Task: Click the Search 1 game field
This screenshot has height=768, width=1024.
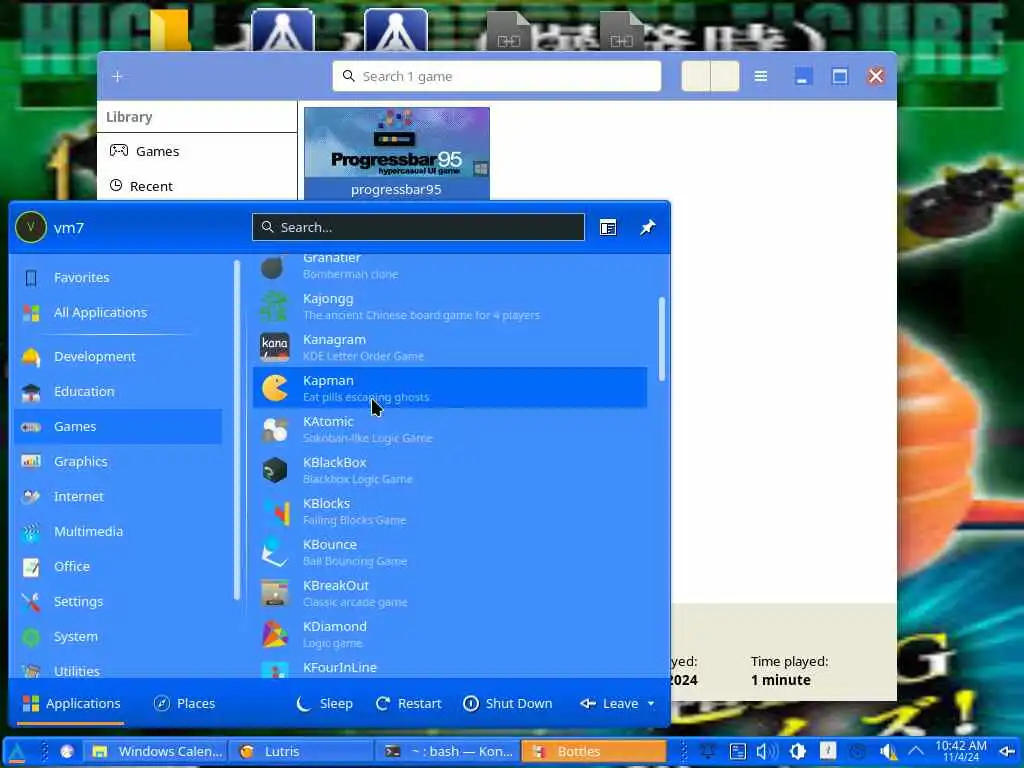Action: click(496, 76)
